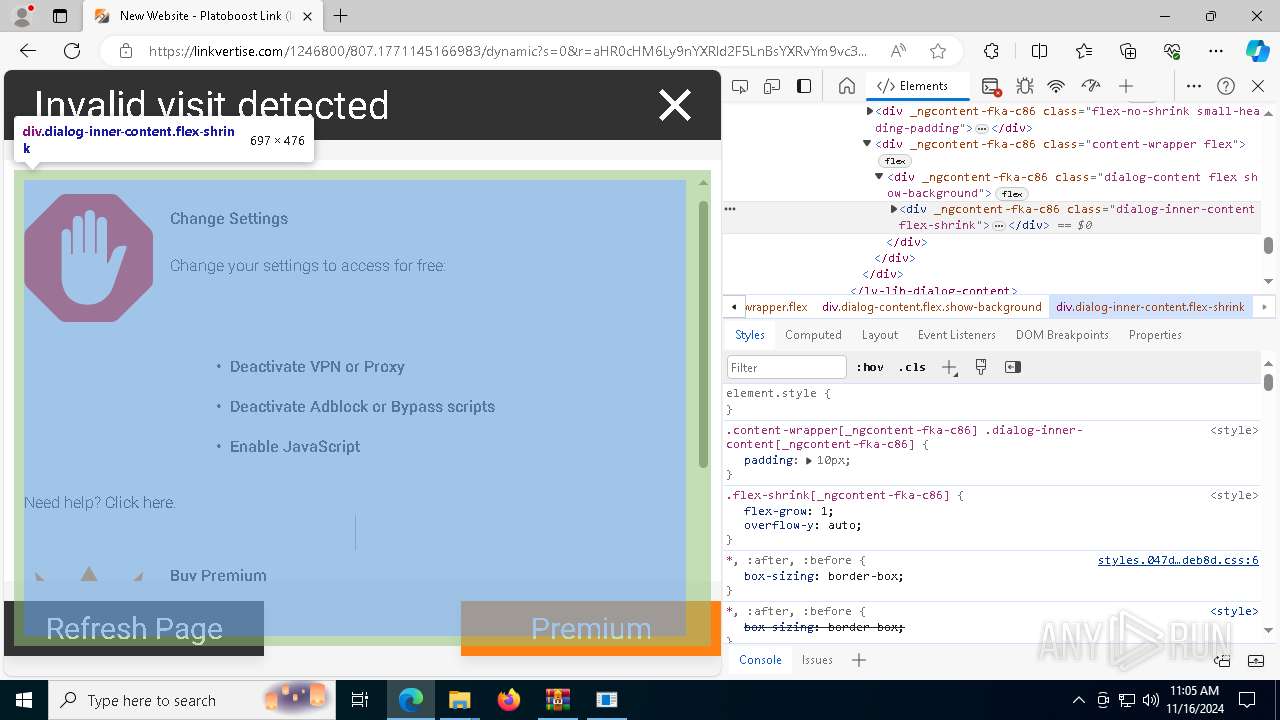Open the Console drawer tab
This screenshot has width=1280, height=720.
[760, 660]
